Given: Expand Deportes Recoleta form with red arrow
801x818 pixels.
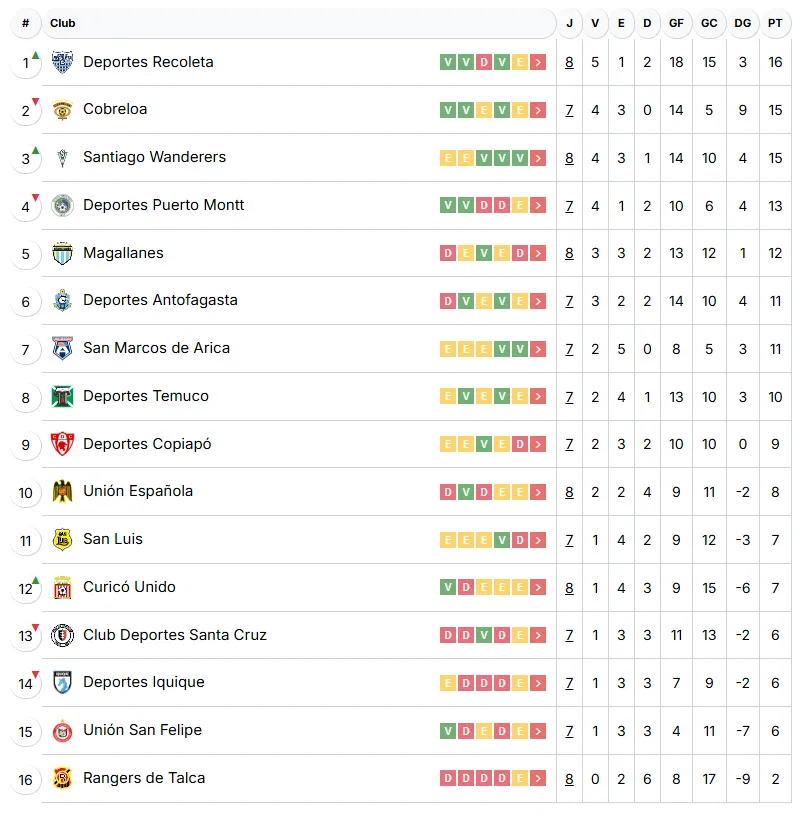Looking at the screenshot, I should 539,62.
